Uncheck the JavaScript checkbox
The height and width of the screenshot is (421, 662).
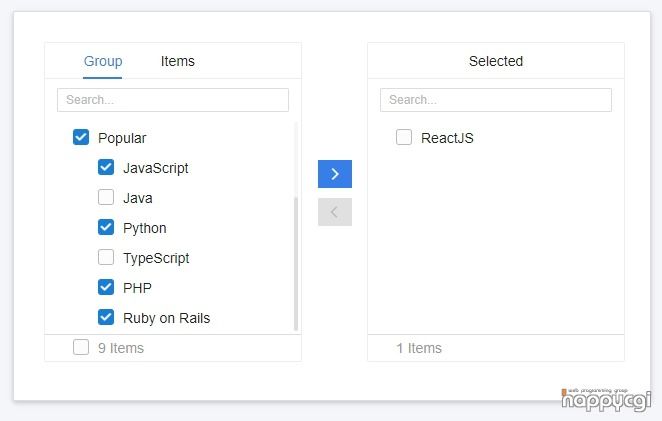[x=106, y=167]
